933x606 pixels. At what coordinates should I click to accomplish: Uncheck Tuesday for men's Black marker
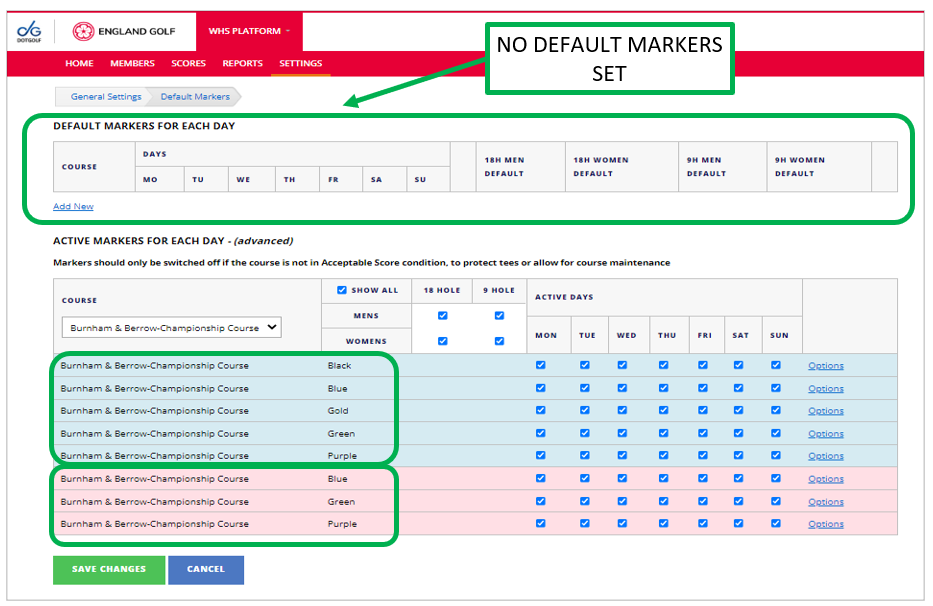pyautogui.click(x=585, y=365)
